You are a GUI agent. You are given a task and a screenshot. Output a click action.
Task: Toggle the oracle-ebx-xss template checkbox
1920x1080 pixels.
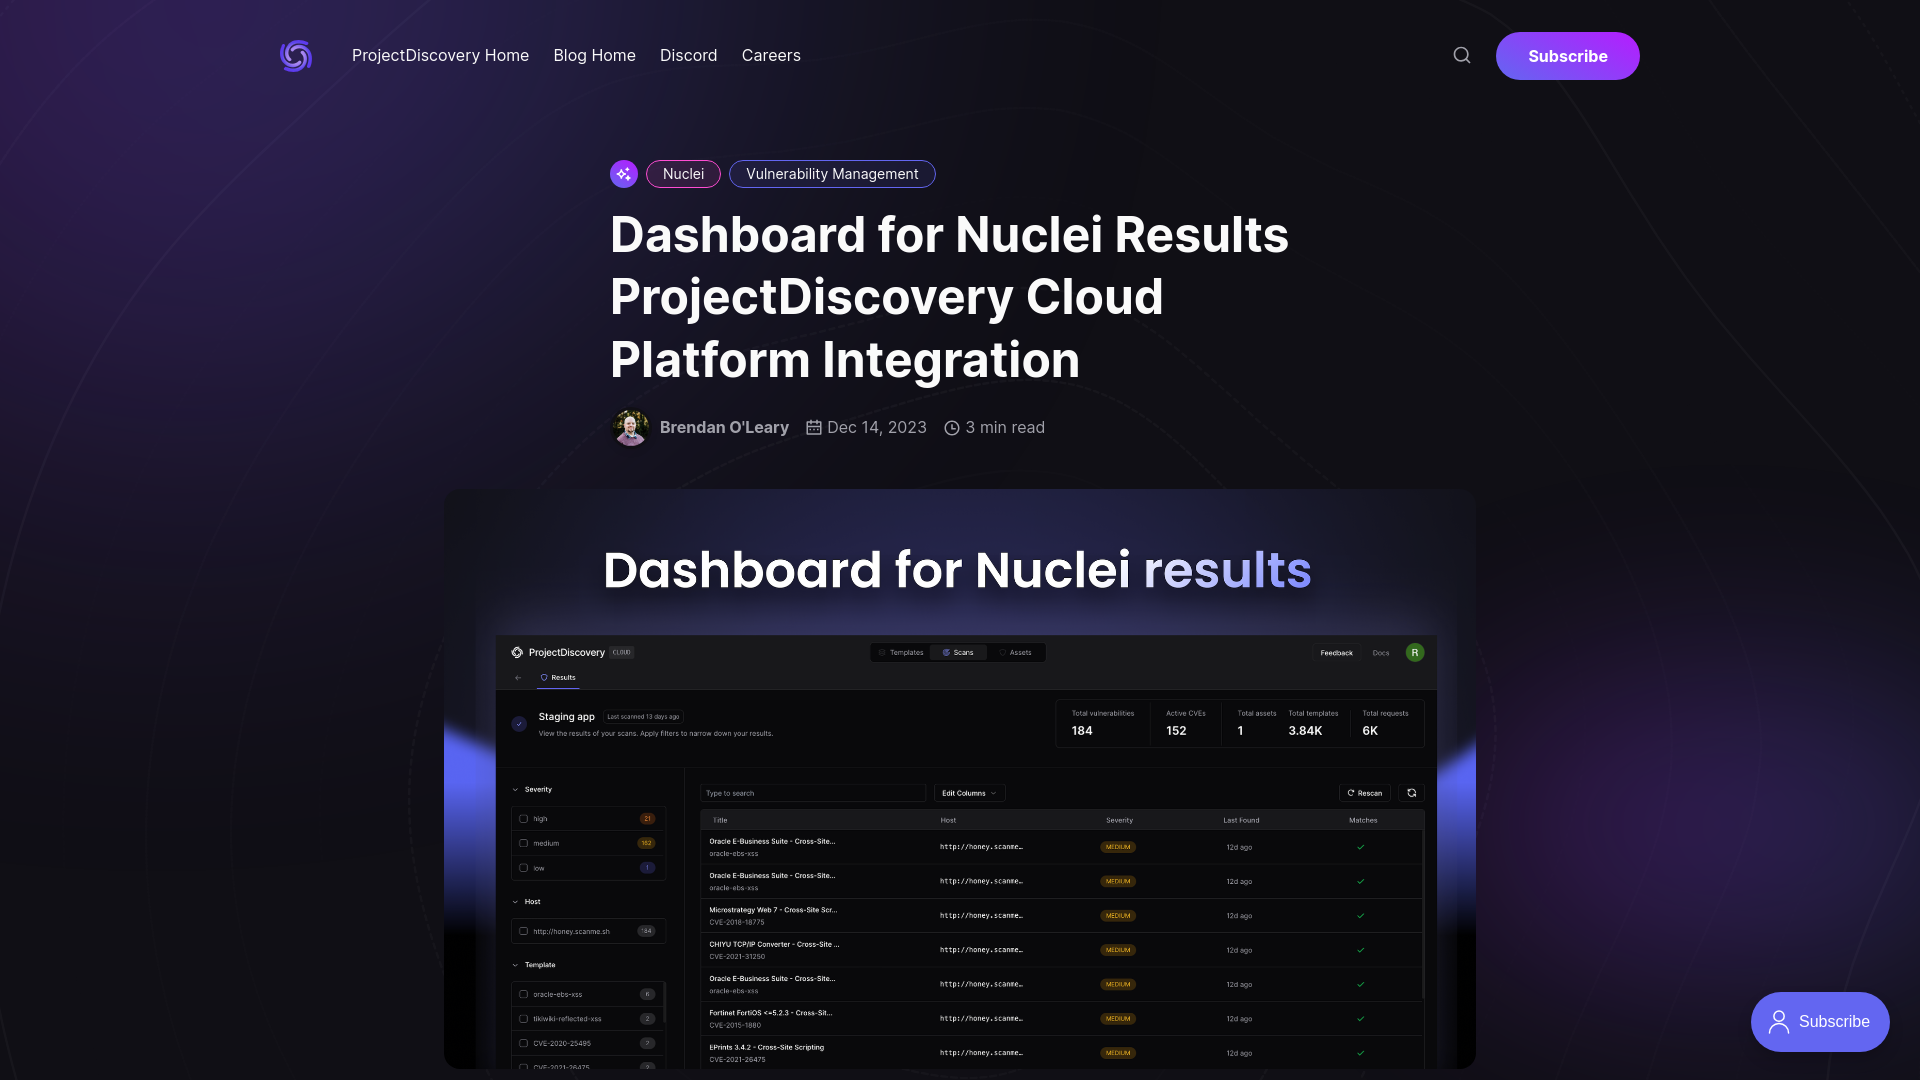(524, 994)
